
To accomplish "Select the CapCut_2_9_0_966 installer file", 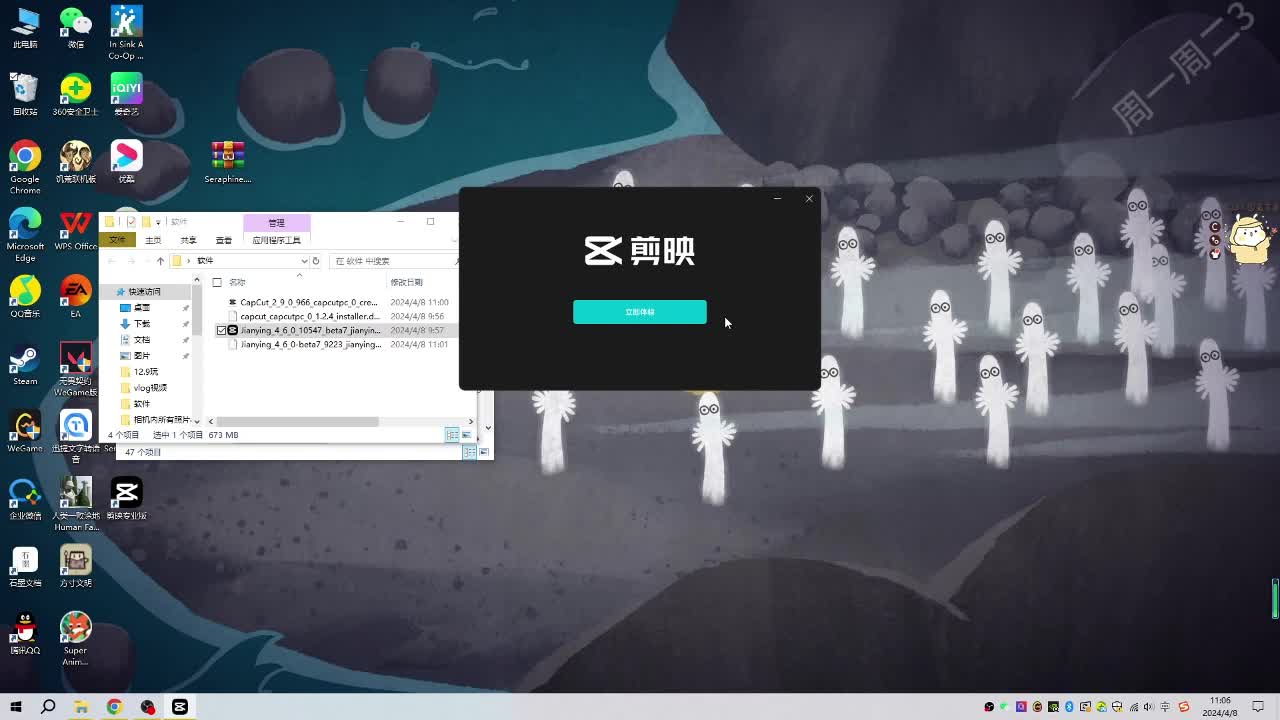I will (x=309, y=302).
